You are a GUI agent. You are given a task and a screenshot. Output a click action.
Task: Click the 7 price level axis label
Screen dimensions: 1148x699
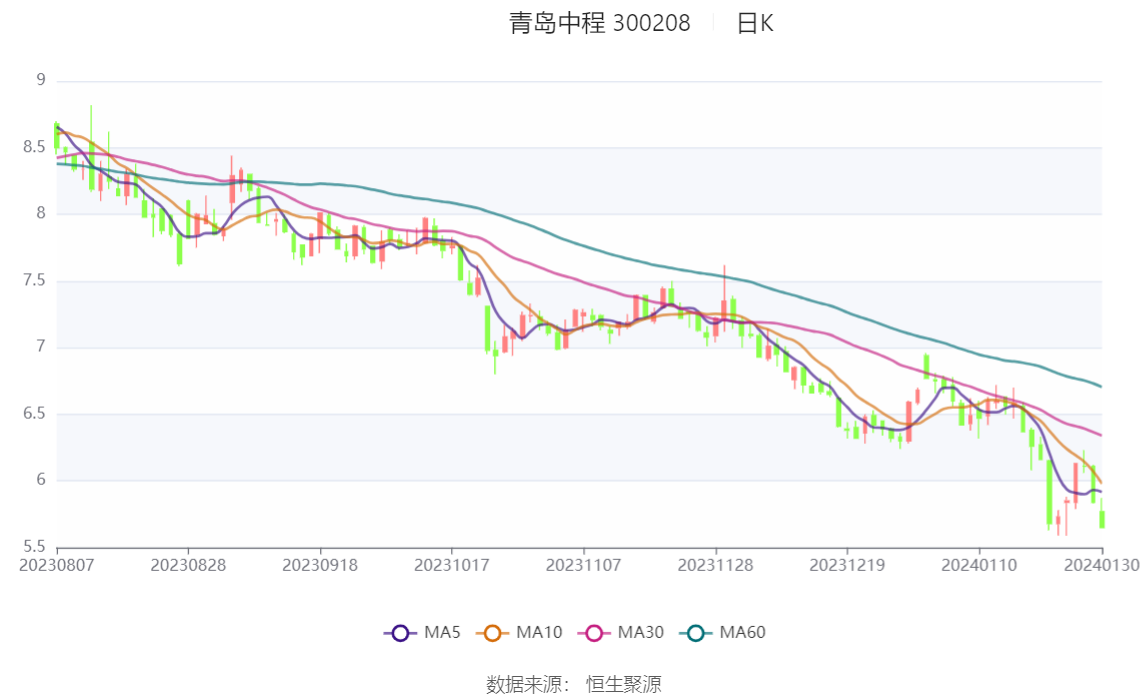(41, 347)
